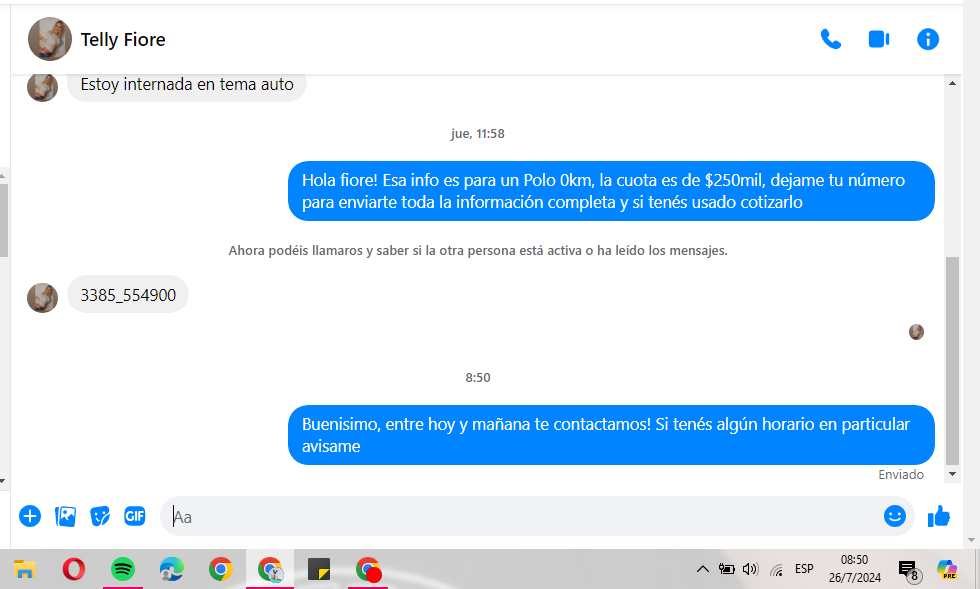Send a thumbs-up like
Screen dimensions: 980x589
point(939,516)
